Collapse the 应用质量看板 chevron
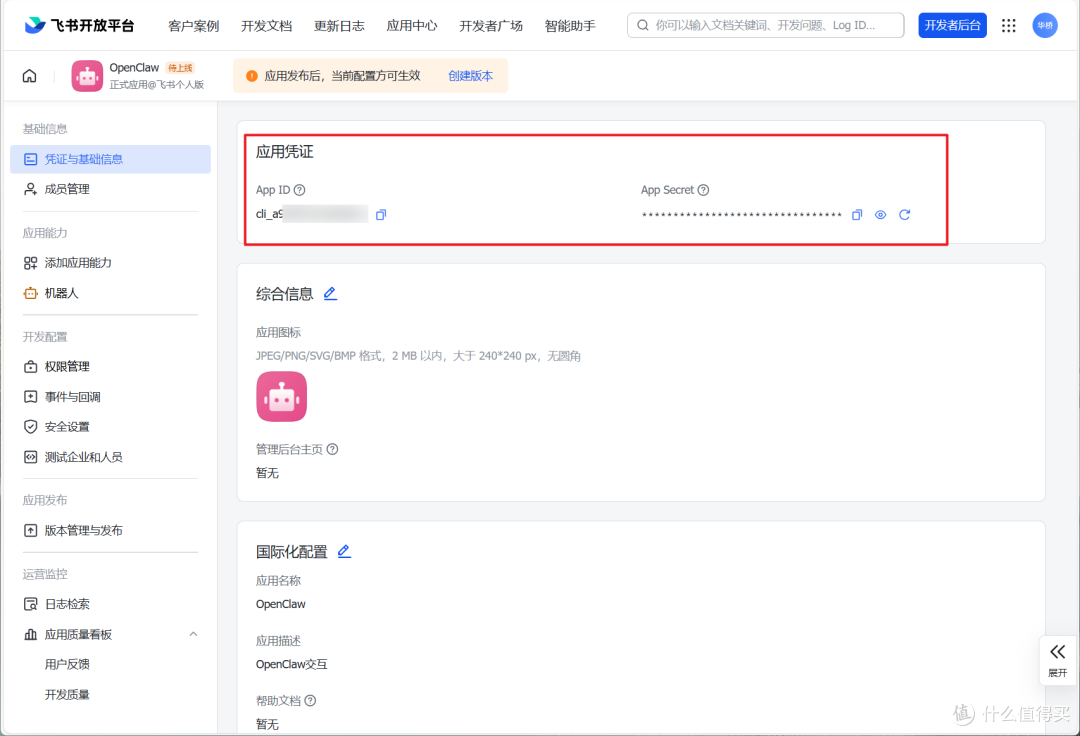 click(194, 634)
